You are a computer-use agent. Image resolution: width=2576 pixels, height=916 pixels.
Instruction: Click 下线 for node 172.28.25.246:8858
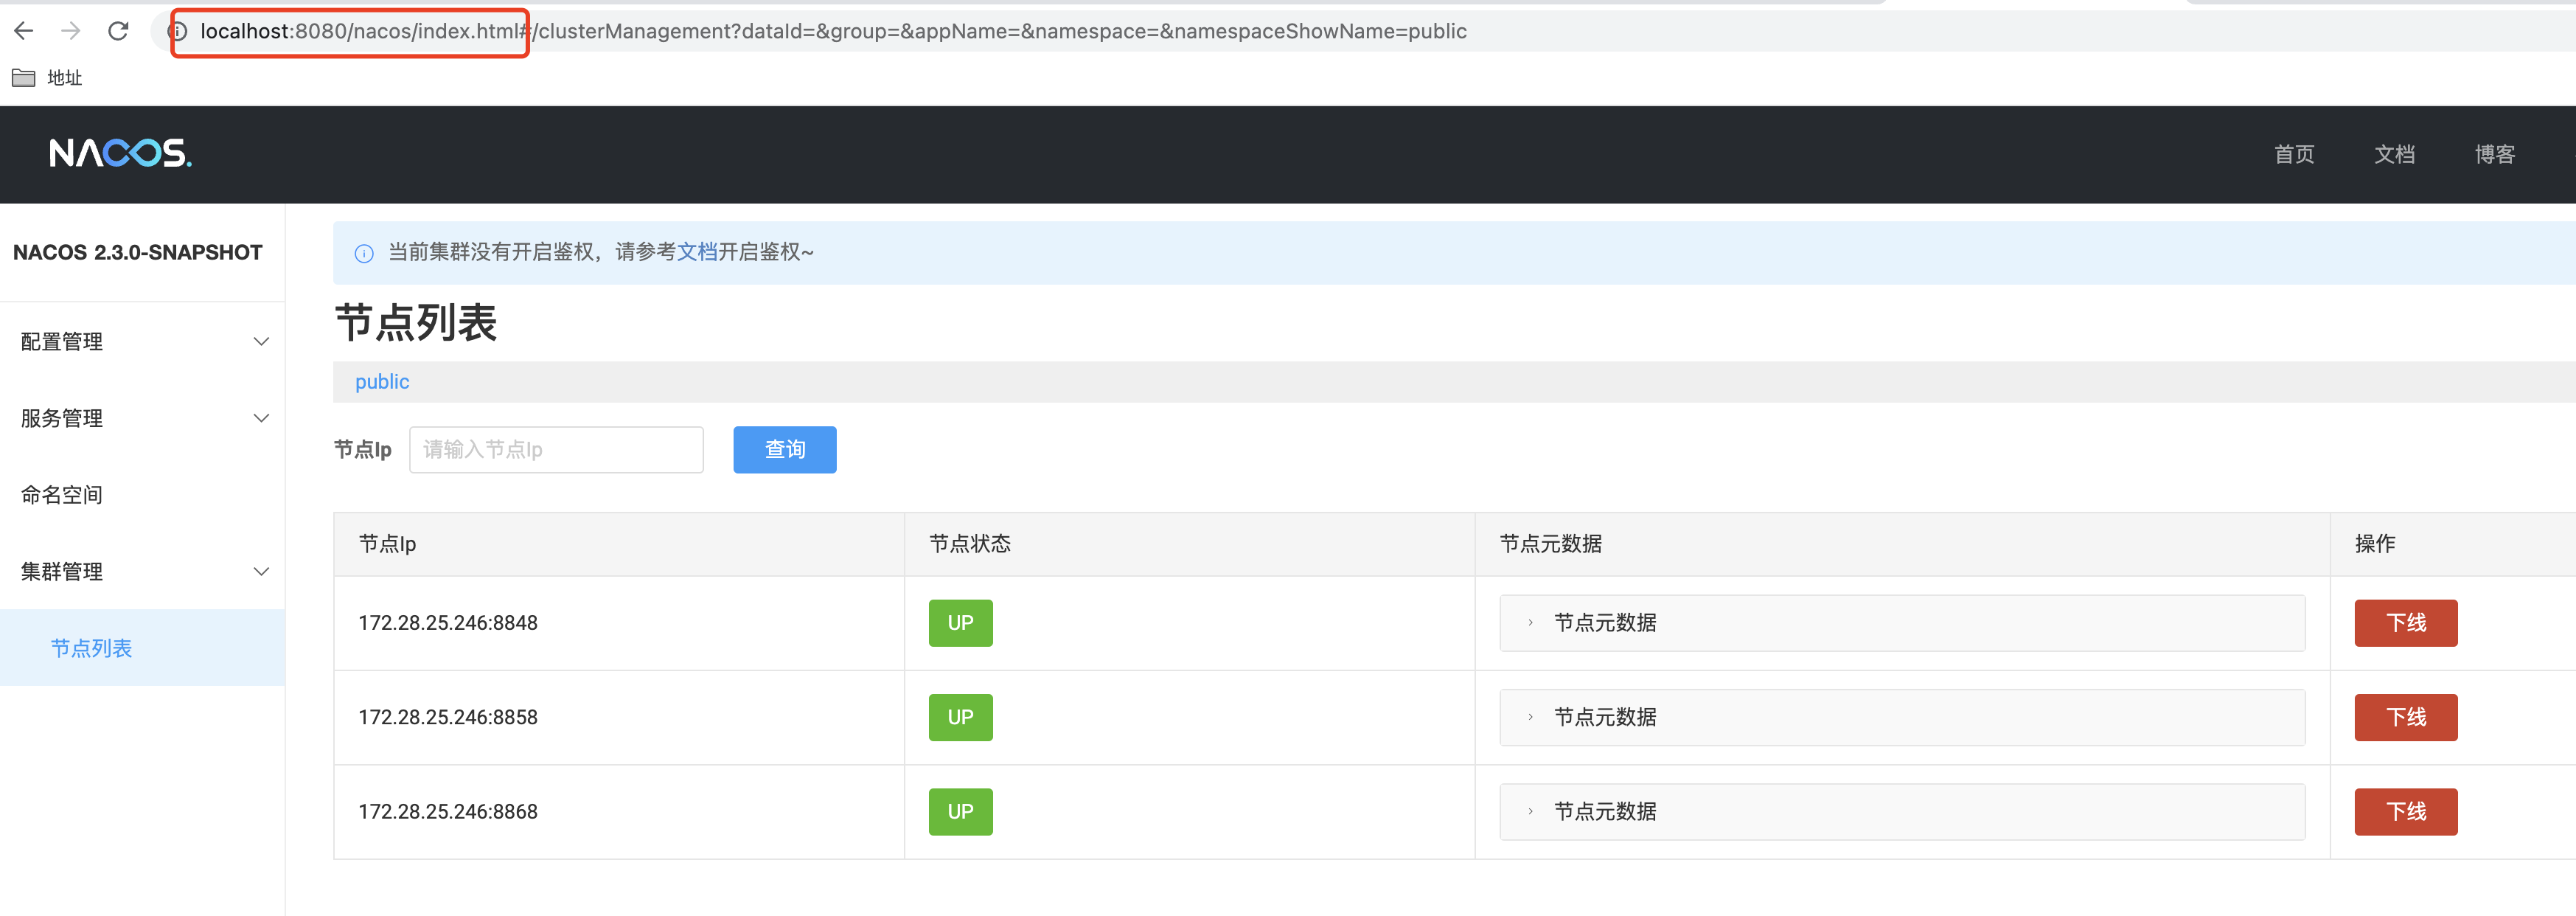tap(2406, 717)
